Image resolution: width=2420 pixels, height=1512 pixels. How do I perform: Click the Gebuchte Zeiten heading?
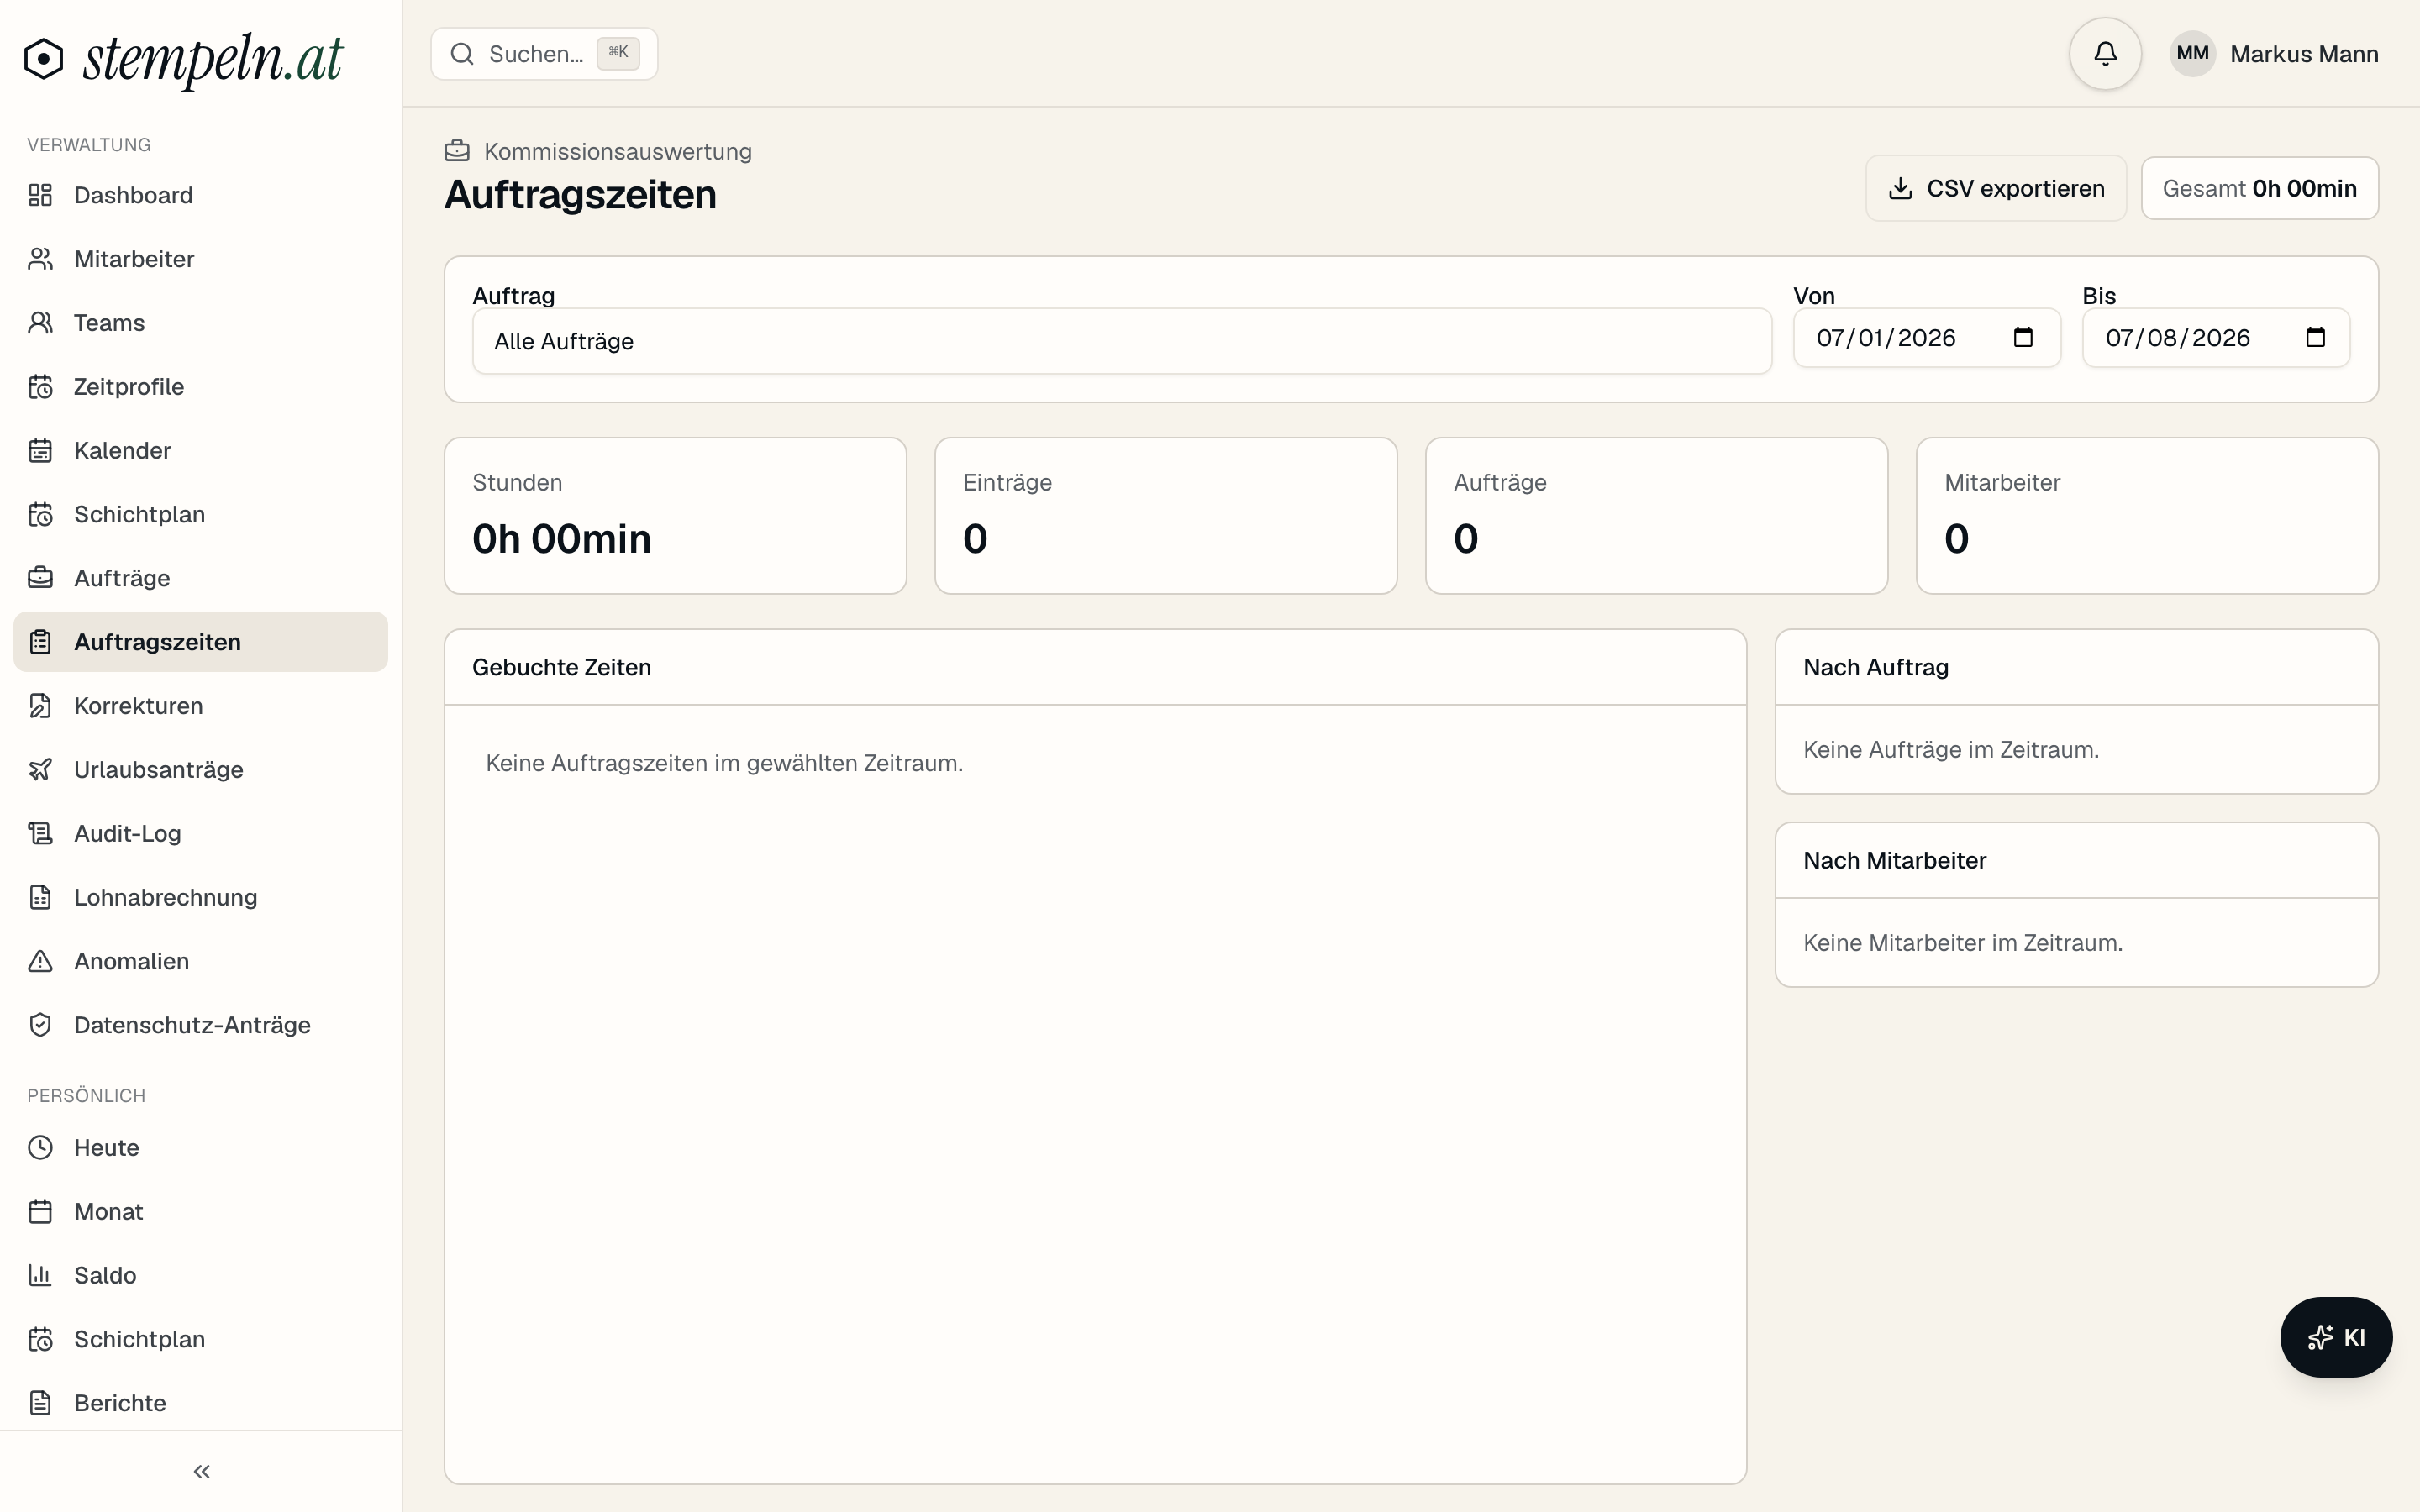tap(561, 667)
